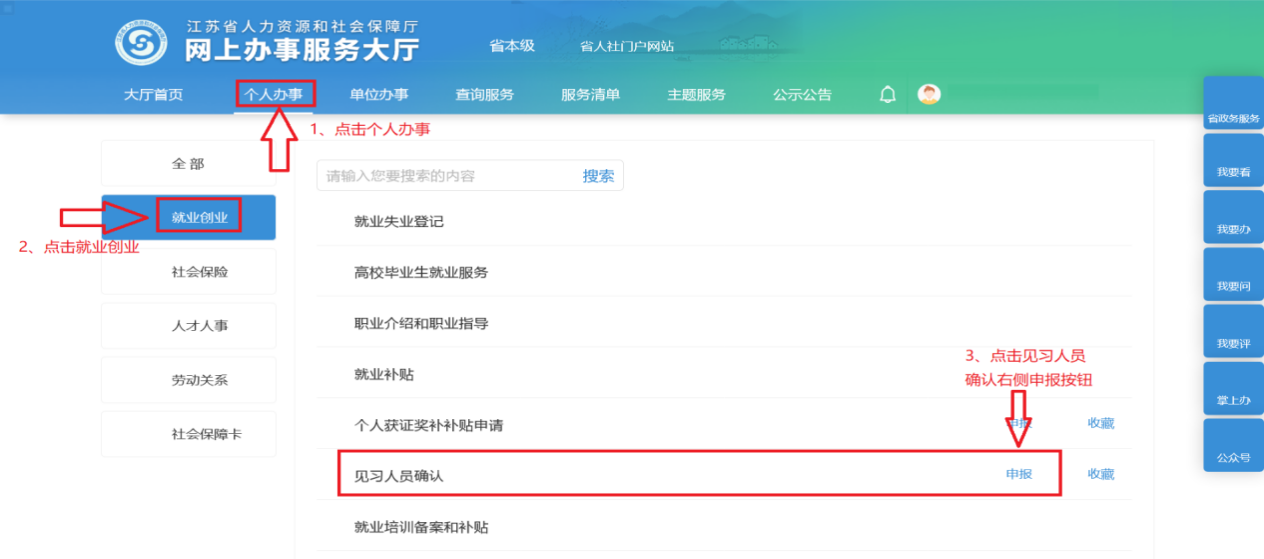Expand the 高校毕业生就业服务 service row

[x=421, y=272]
